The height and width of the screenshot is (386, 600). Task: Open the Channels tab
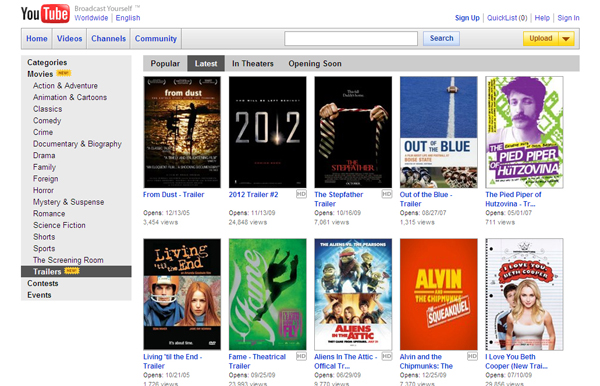pos(108,39)
